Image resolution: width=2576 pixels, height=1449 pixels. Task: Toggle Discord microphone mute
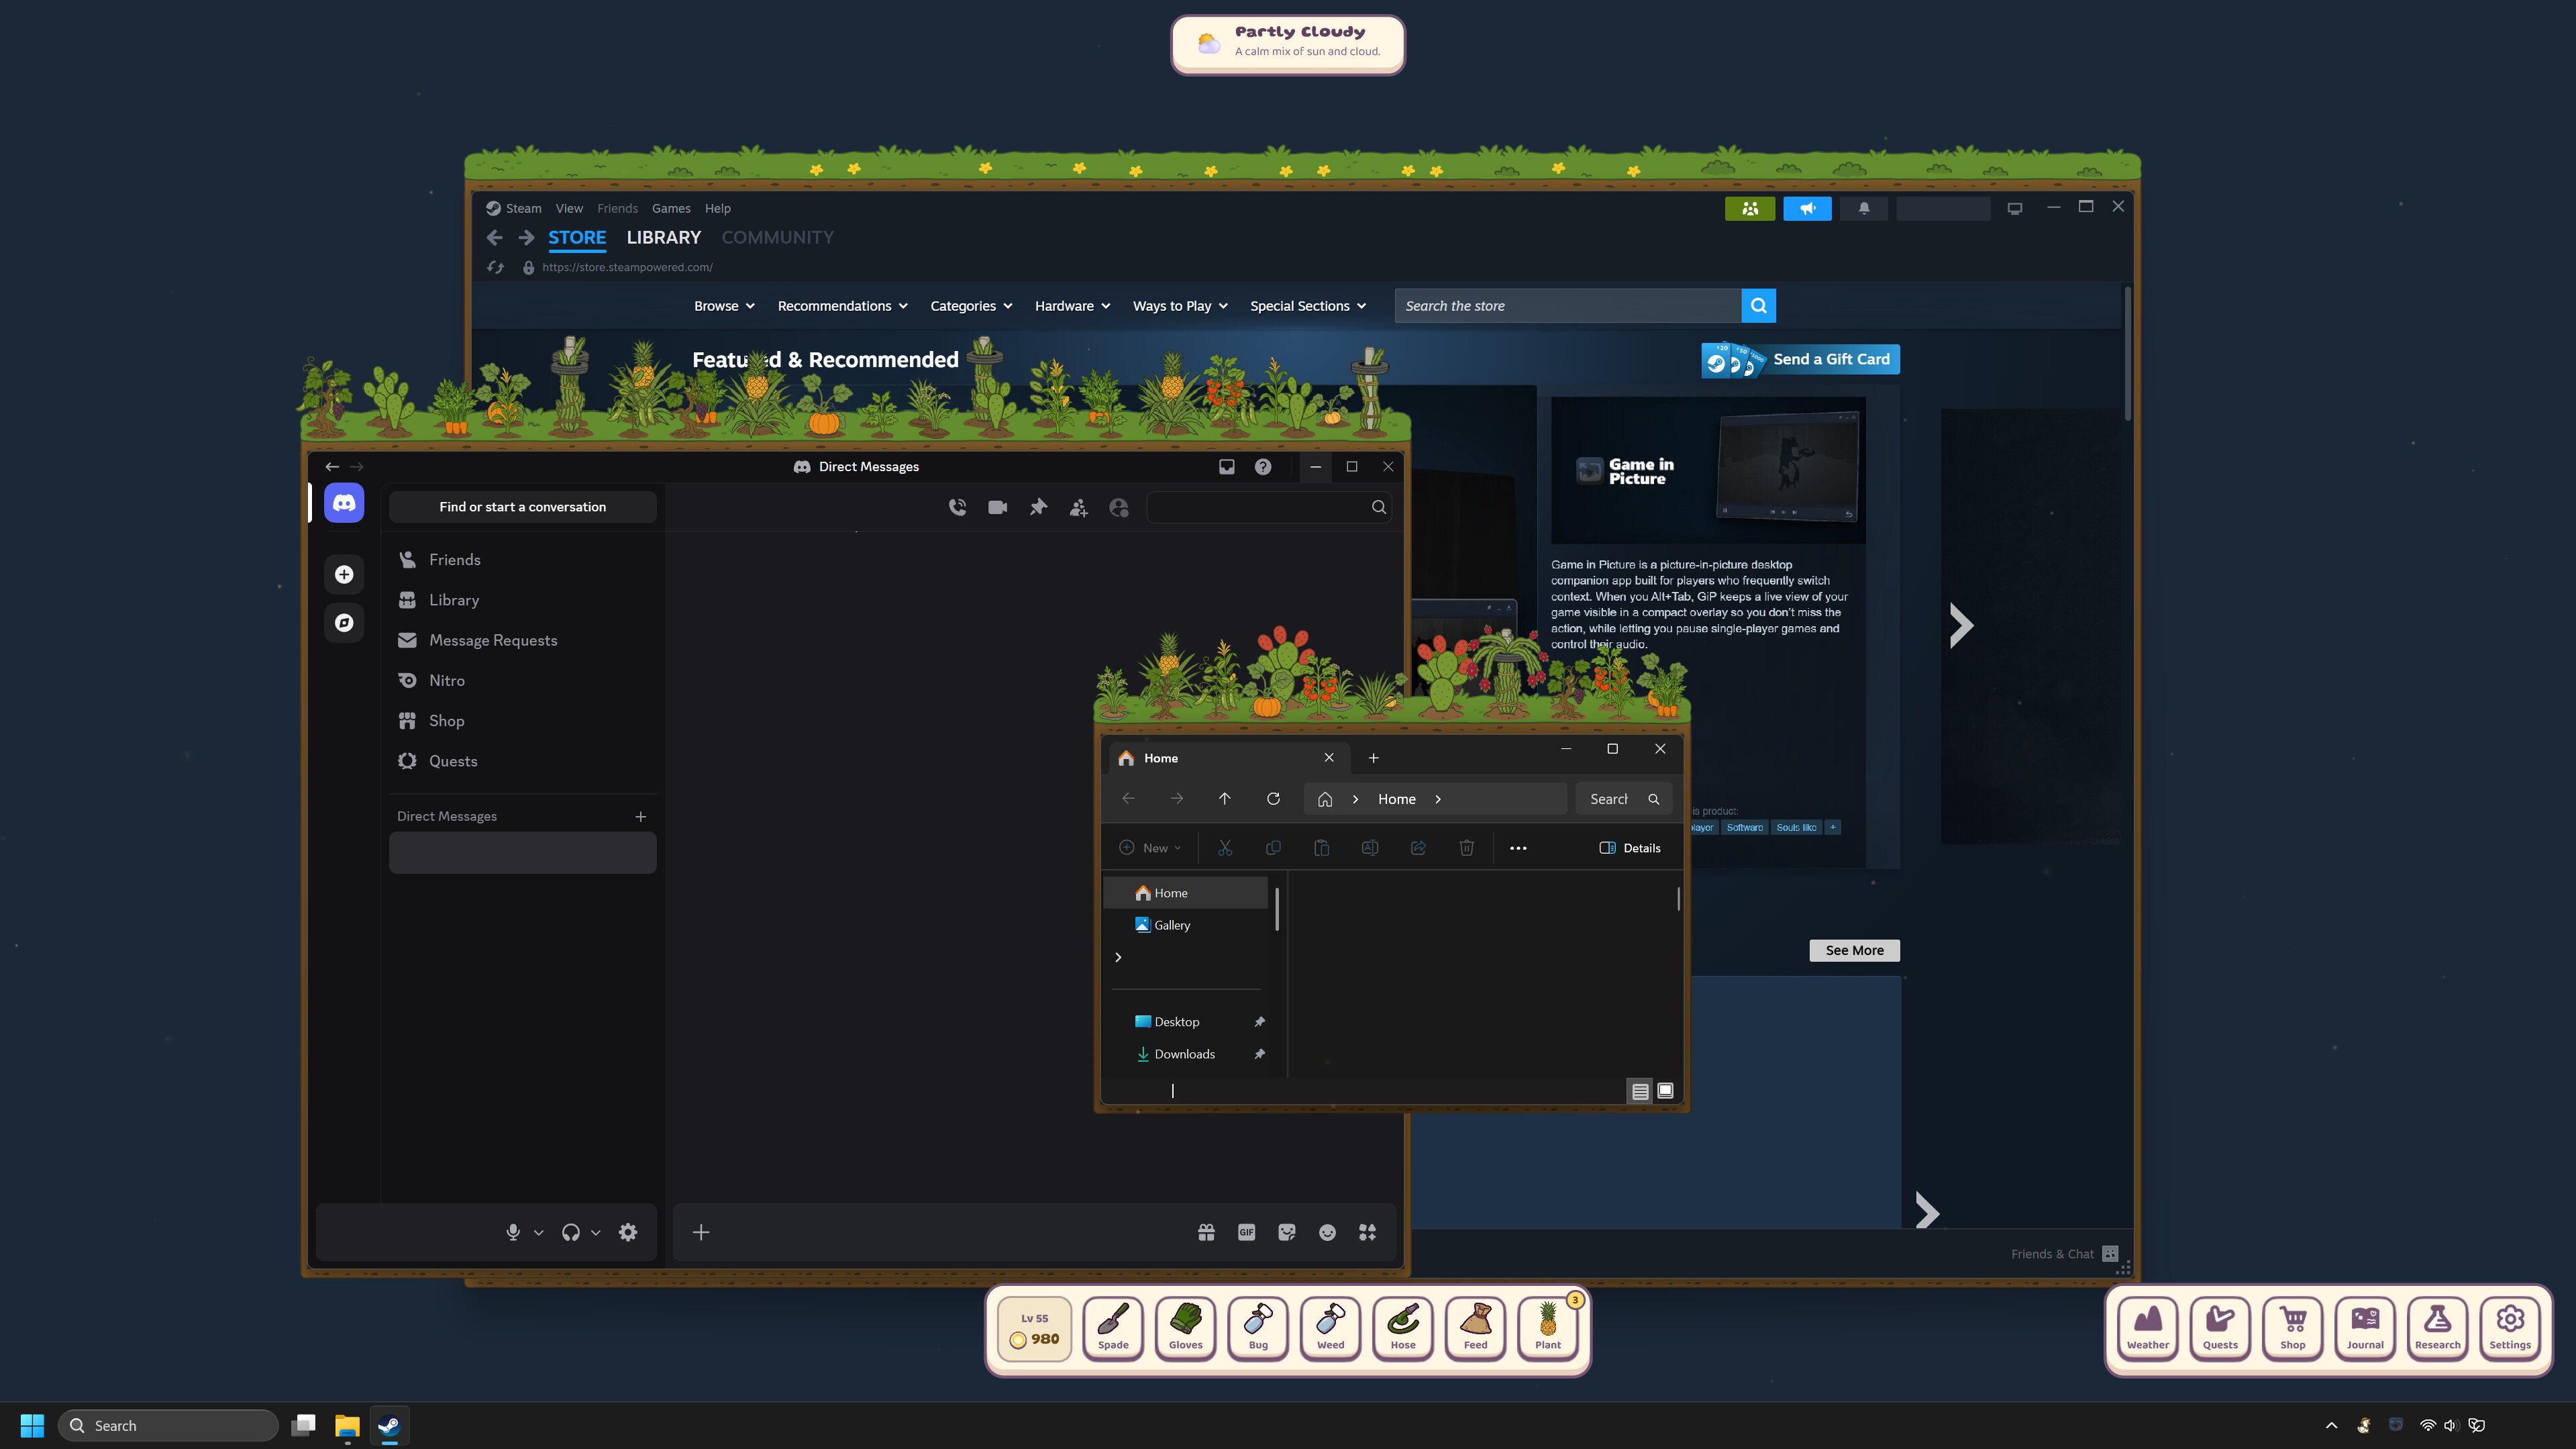pos(513,1232)
